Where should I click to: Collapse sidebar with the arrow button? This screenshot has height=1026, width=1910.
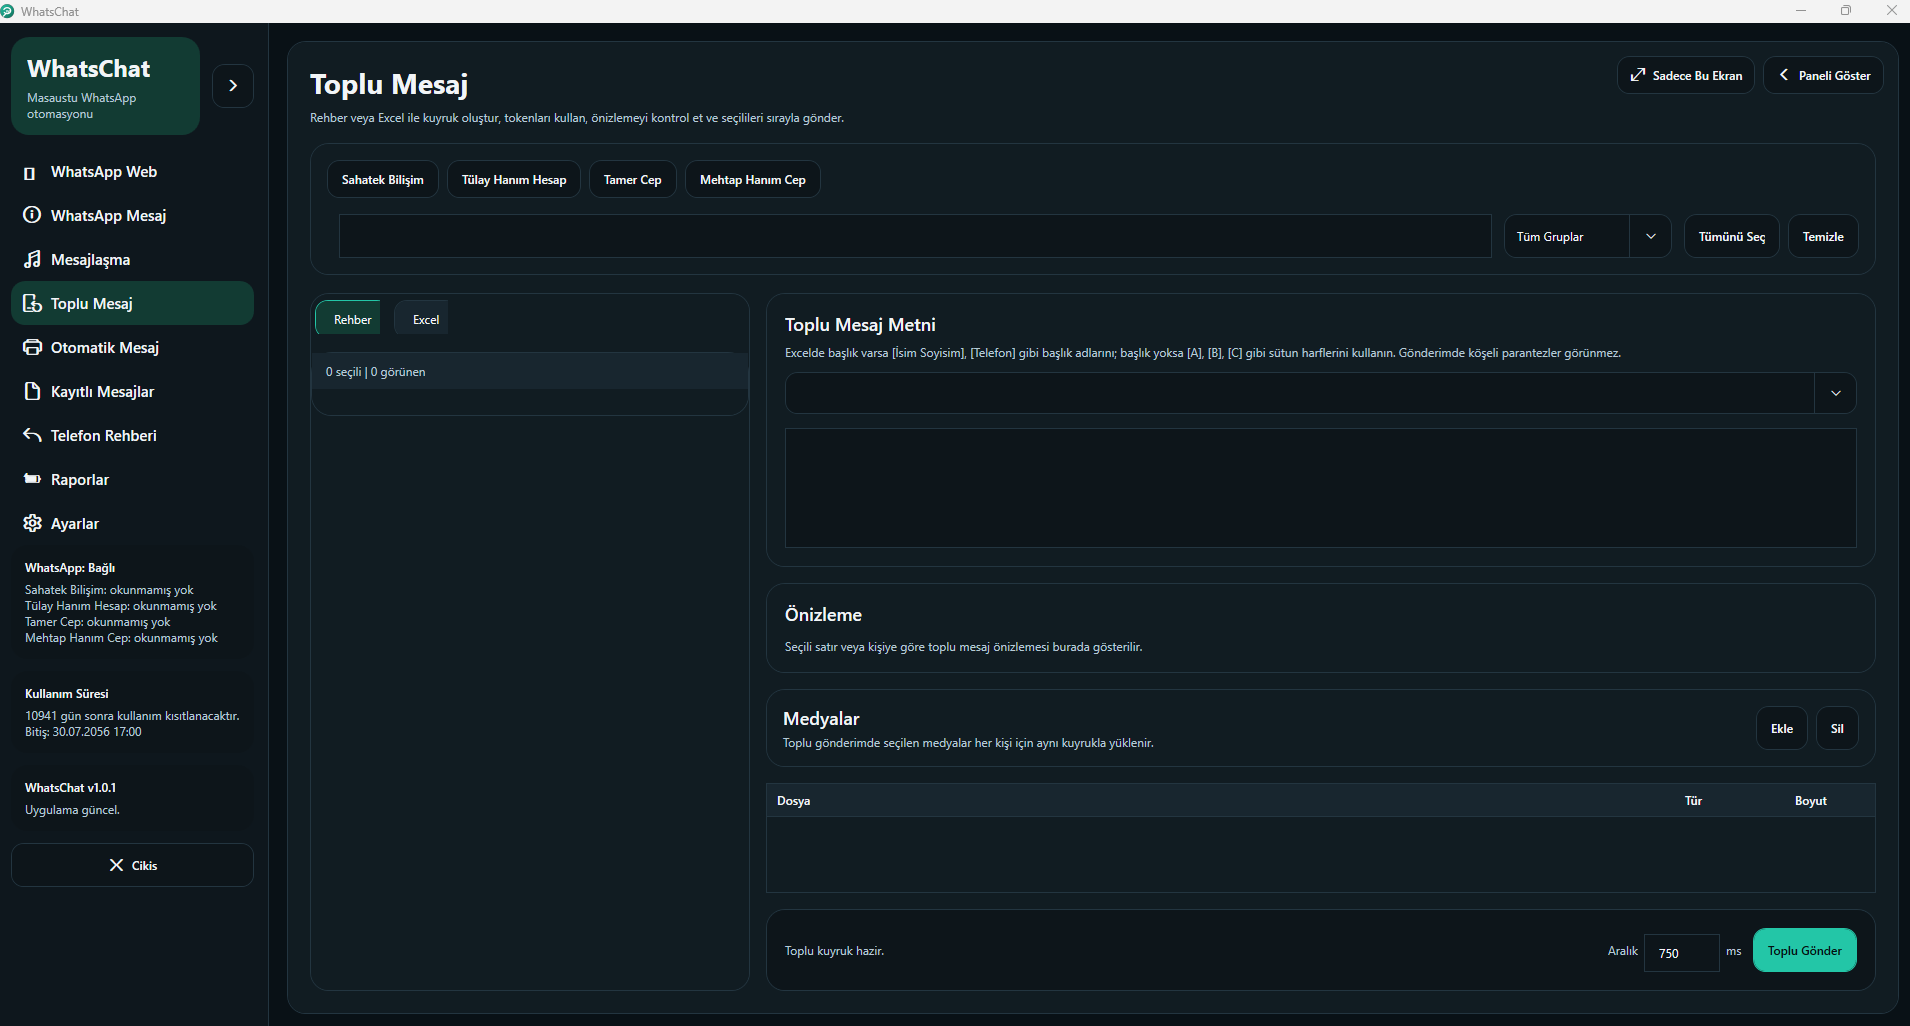(233, 86)
